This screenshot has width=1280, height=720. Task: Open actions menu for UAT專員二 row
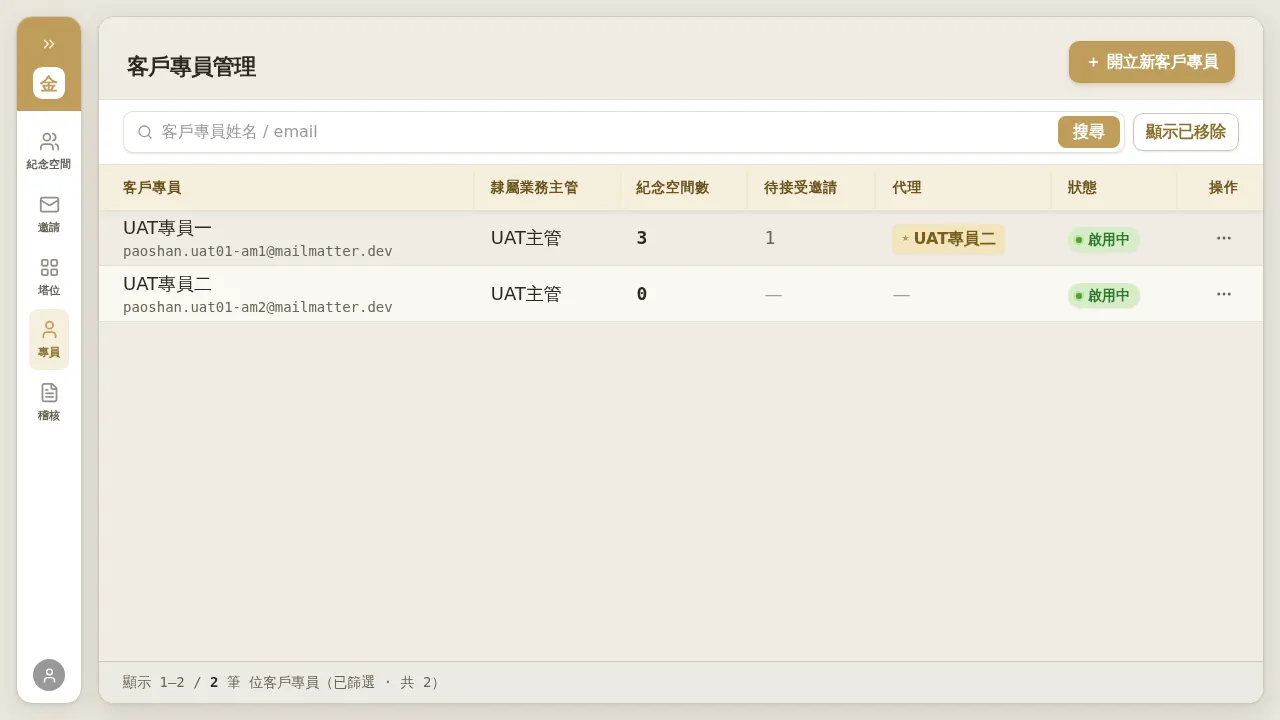point(1224,294)
